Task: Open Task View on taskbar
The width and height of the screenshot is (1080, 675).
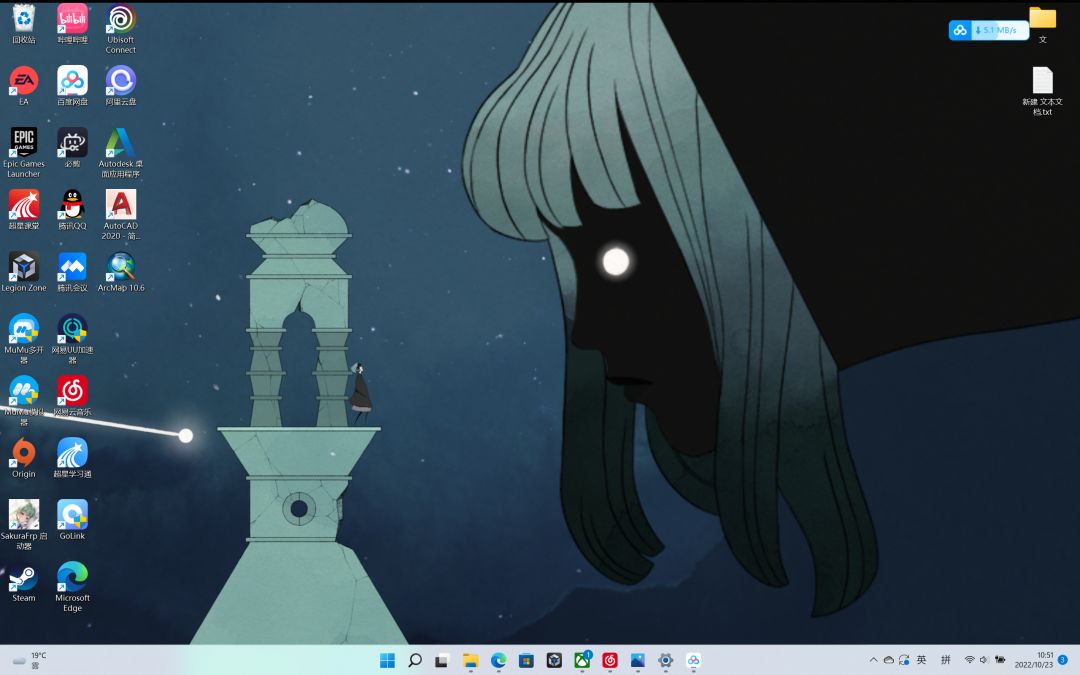Action: (x=442, y=661)
